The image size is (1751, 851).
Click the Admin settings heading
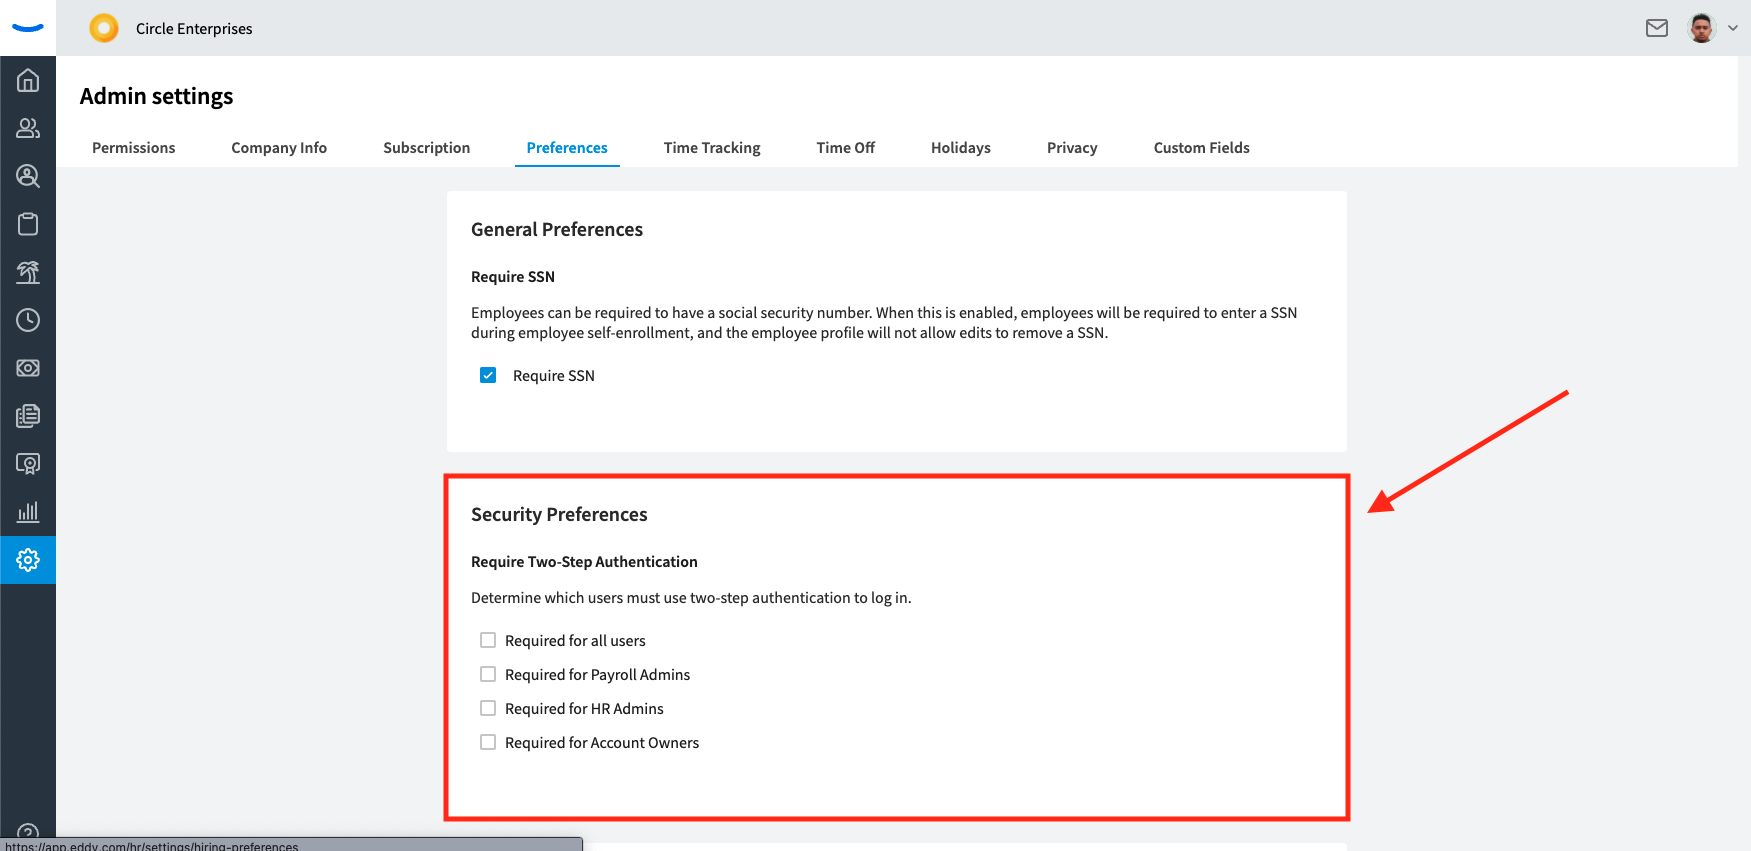[x=156, y=96]
